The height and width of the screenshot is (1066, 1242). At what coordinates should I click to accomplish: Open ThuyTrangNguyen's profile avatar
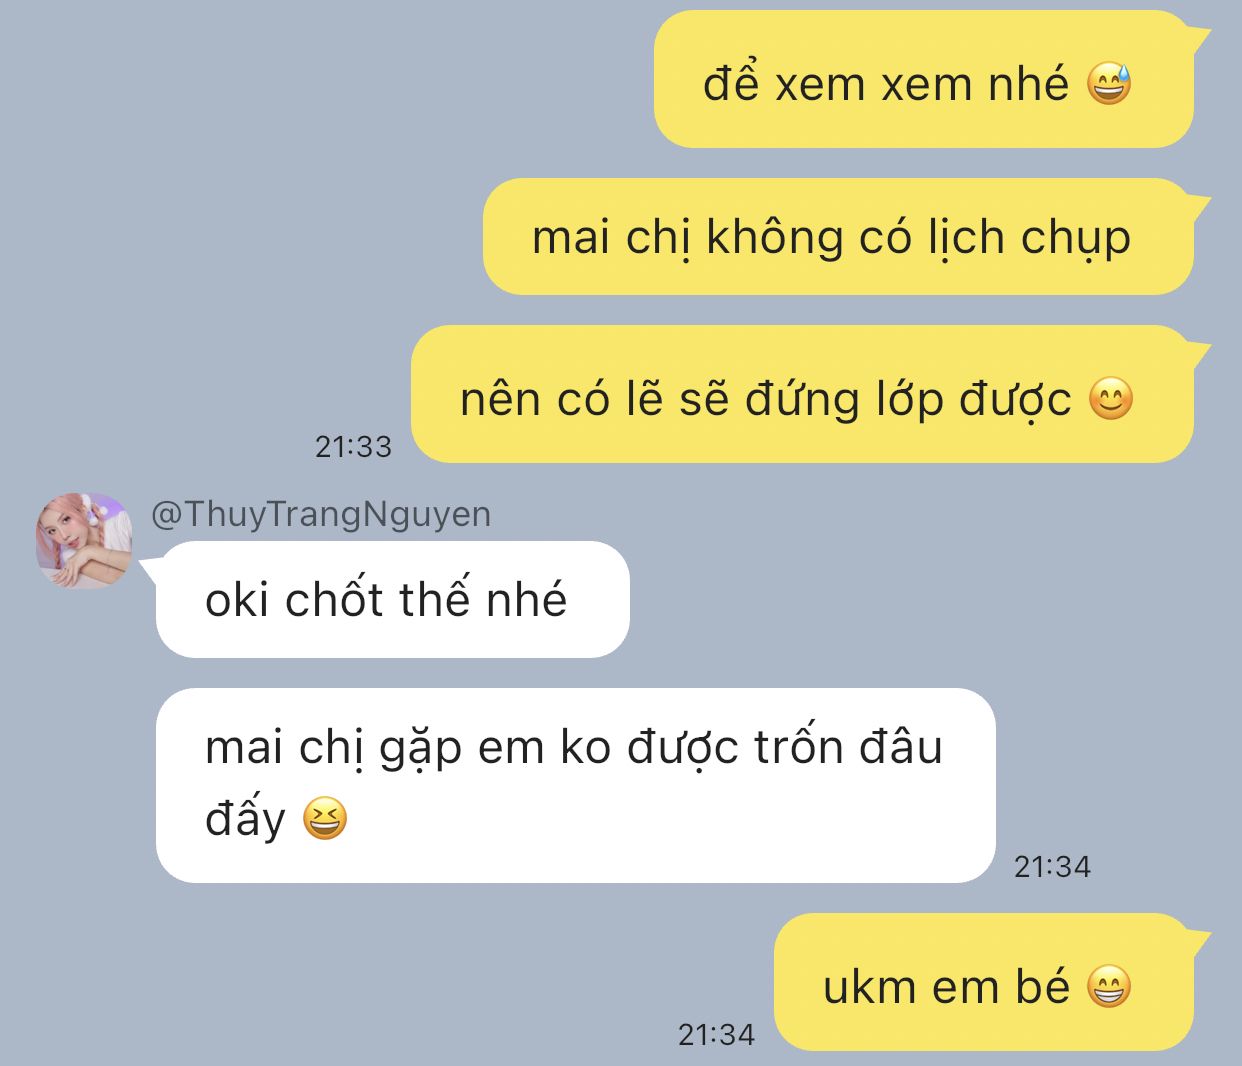pos(84,540)
